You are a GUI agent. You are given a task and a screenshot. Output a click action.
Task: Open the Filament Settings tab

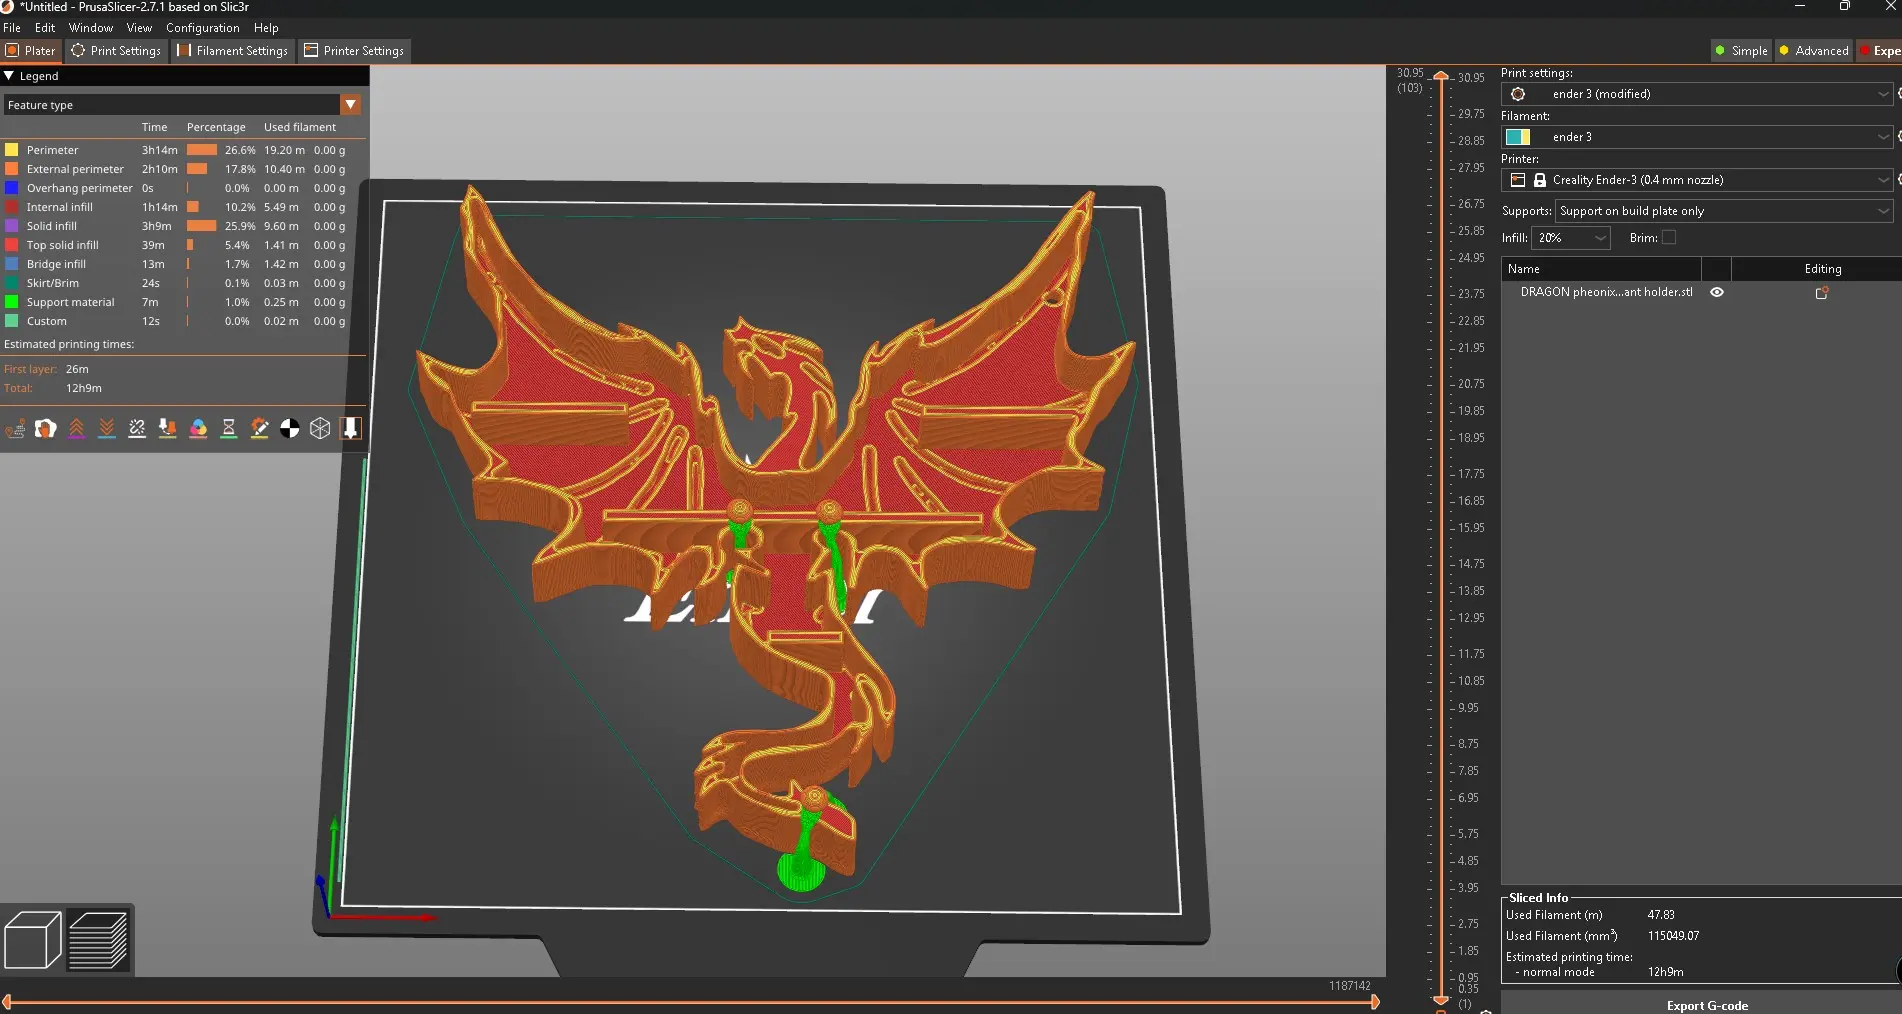point(233,51)
